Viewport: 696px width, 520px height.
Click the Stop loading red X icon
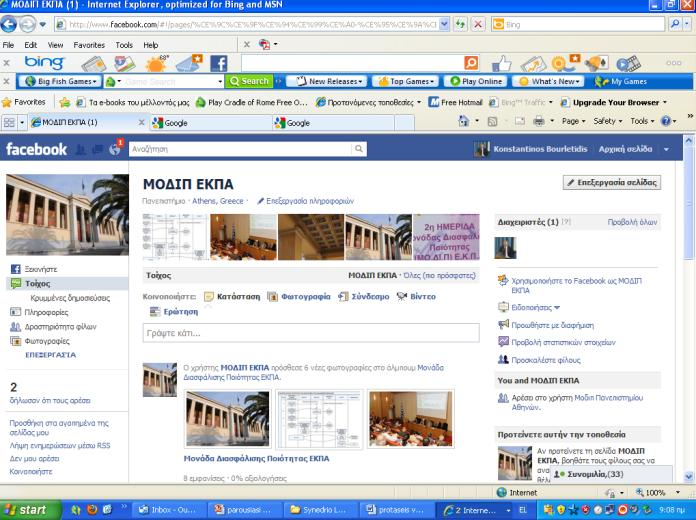(x=478, y=24)
